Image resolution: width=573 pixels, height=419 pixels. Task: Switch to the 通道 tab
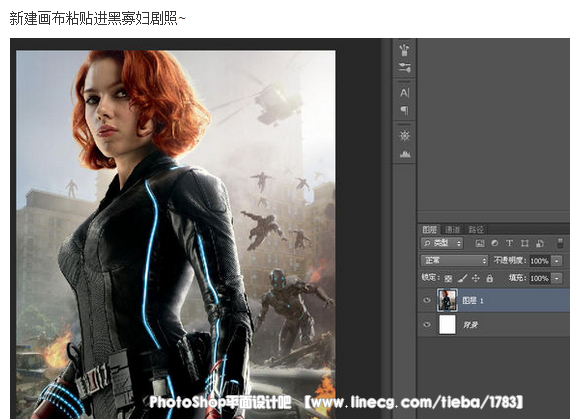(x=452, y=230)
